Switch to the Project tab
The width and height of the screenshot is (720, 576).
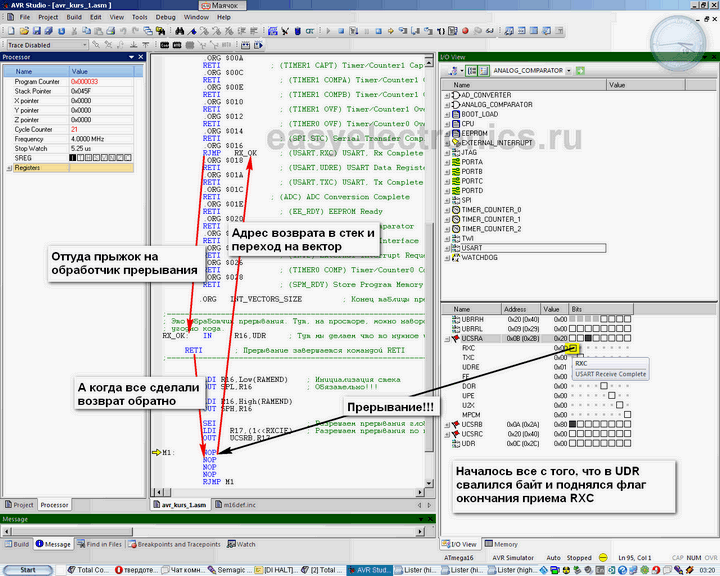click(19, 505)
